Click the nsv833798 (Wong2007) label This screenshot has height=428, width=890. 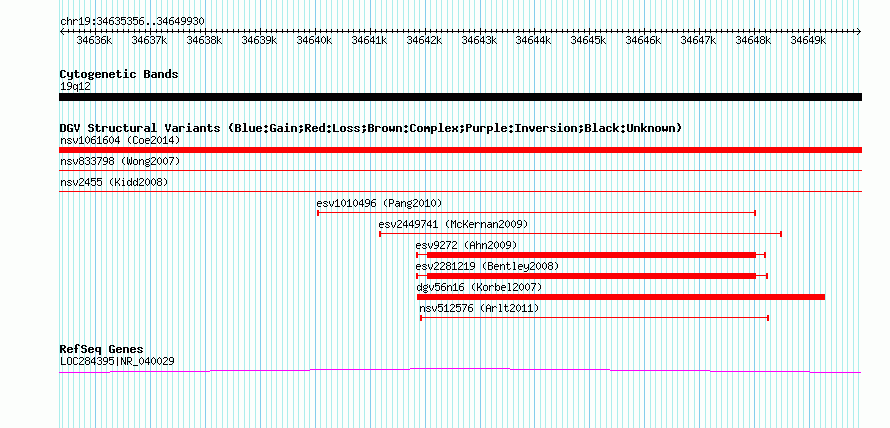[x=120, y=162]
